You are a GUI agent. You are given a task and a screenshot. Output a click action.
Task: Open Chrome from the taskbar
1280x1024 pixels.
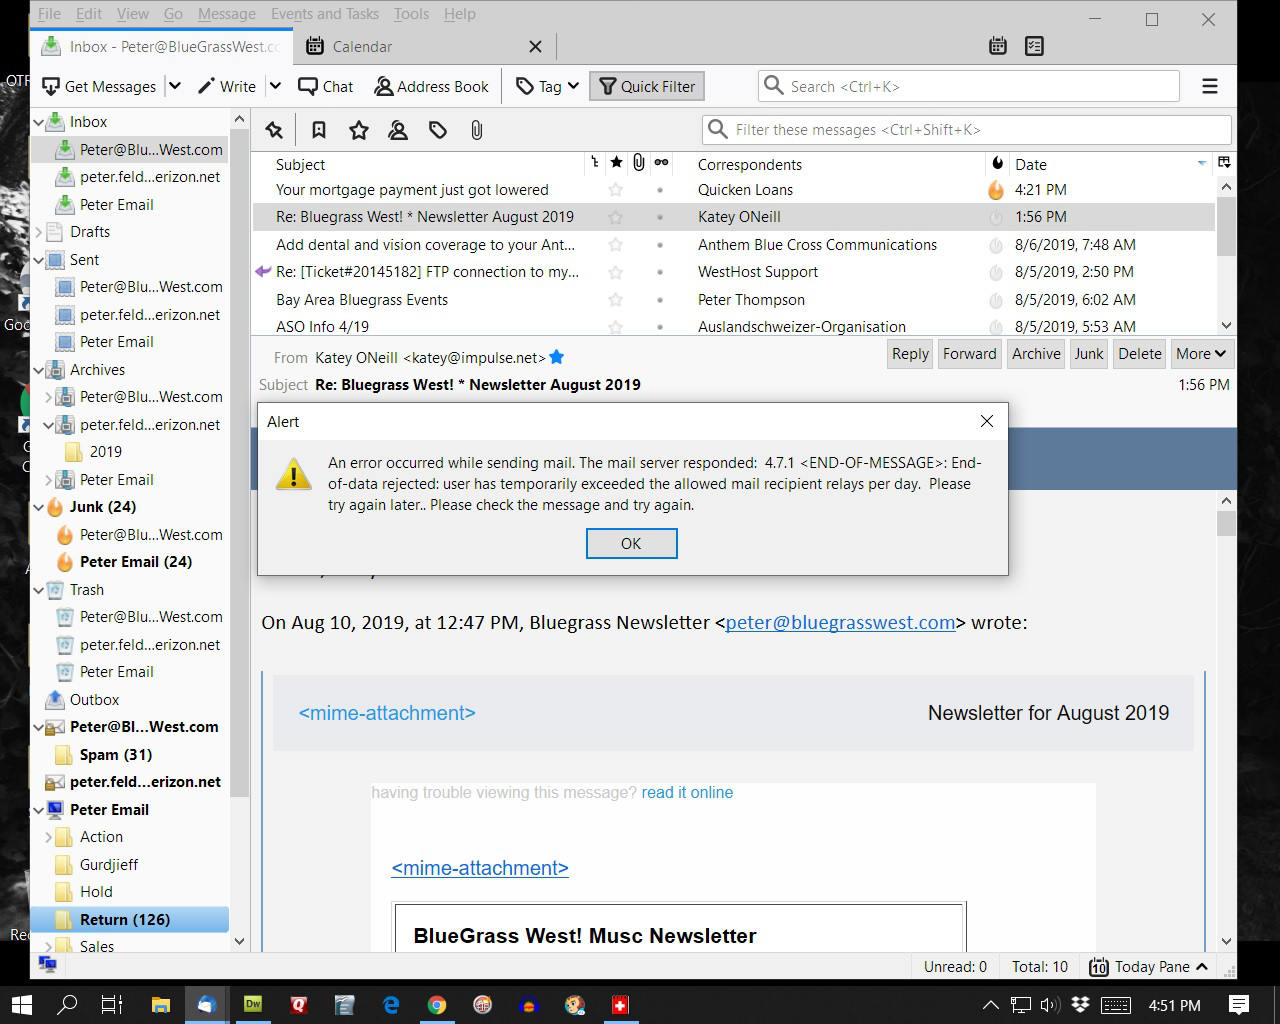tap(437, 1005)
